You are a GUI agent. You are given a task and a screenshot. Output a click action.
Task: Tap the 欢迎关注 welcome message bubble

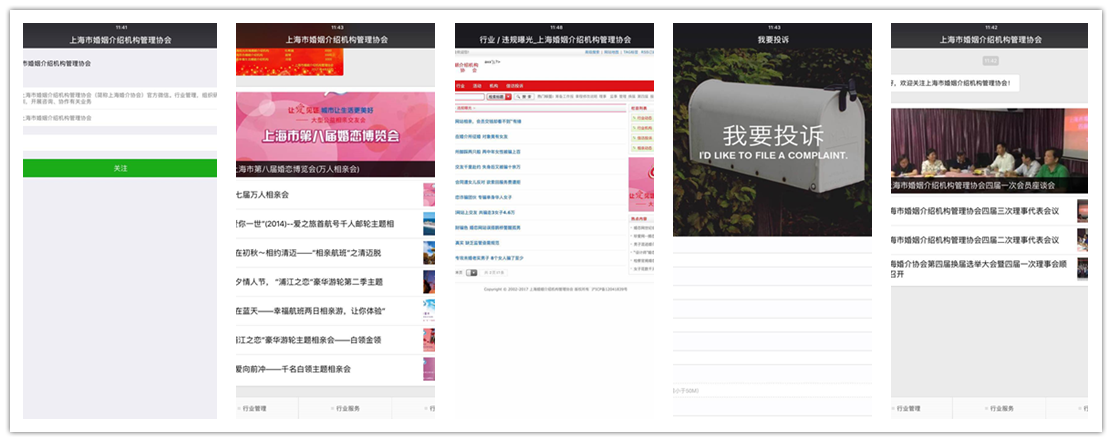pyautogui.click(x=955, y=83)
